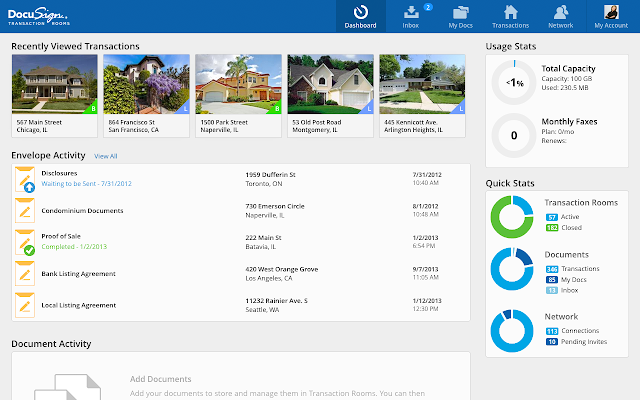
Task: Open the My Docs folder icon
Action: pos(460,12)
